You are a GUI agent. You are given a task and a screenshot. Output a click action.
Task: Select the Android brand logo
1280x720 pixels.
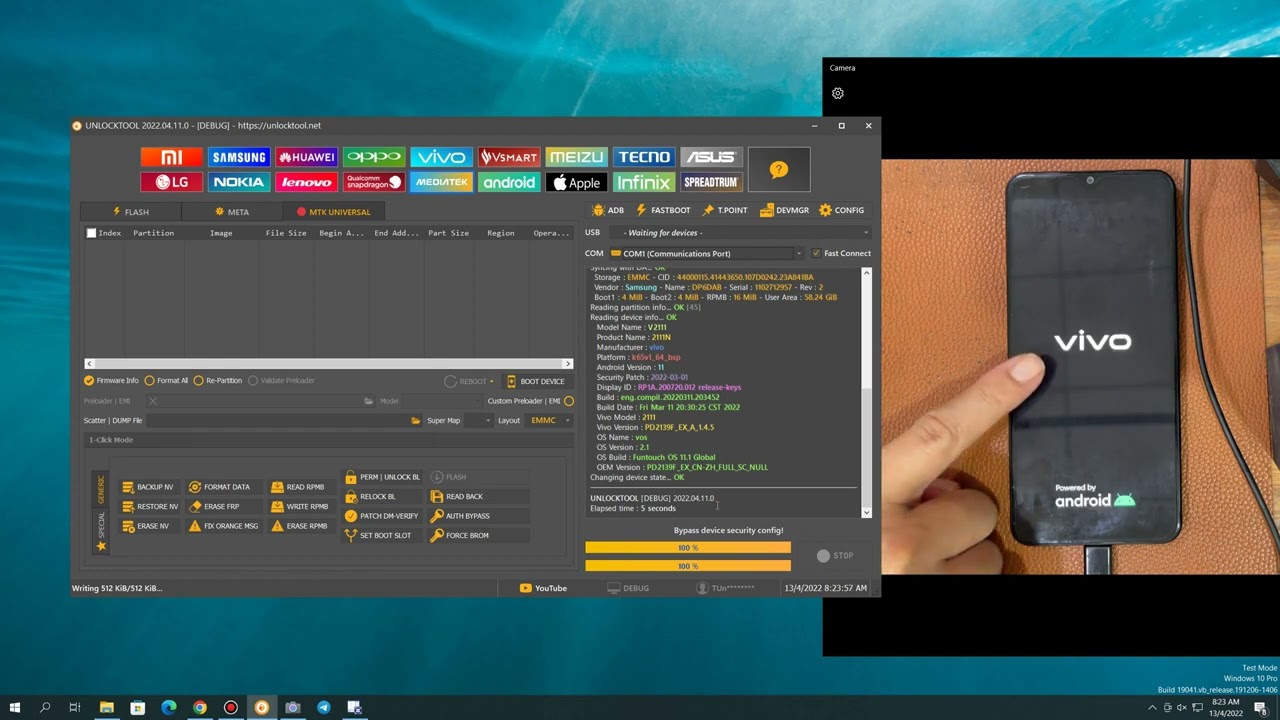(509, 182)
